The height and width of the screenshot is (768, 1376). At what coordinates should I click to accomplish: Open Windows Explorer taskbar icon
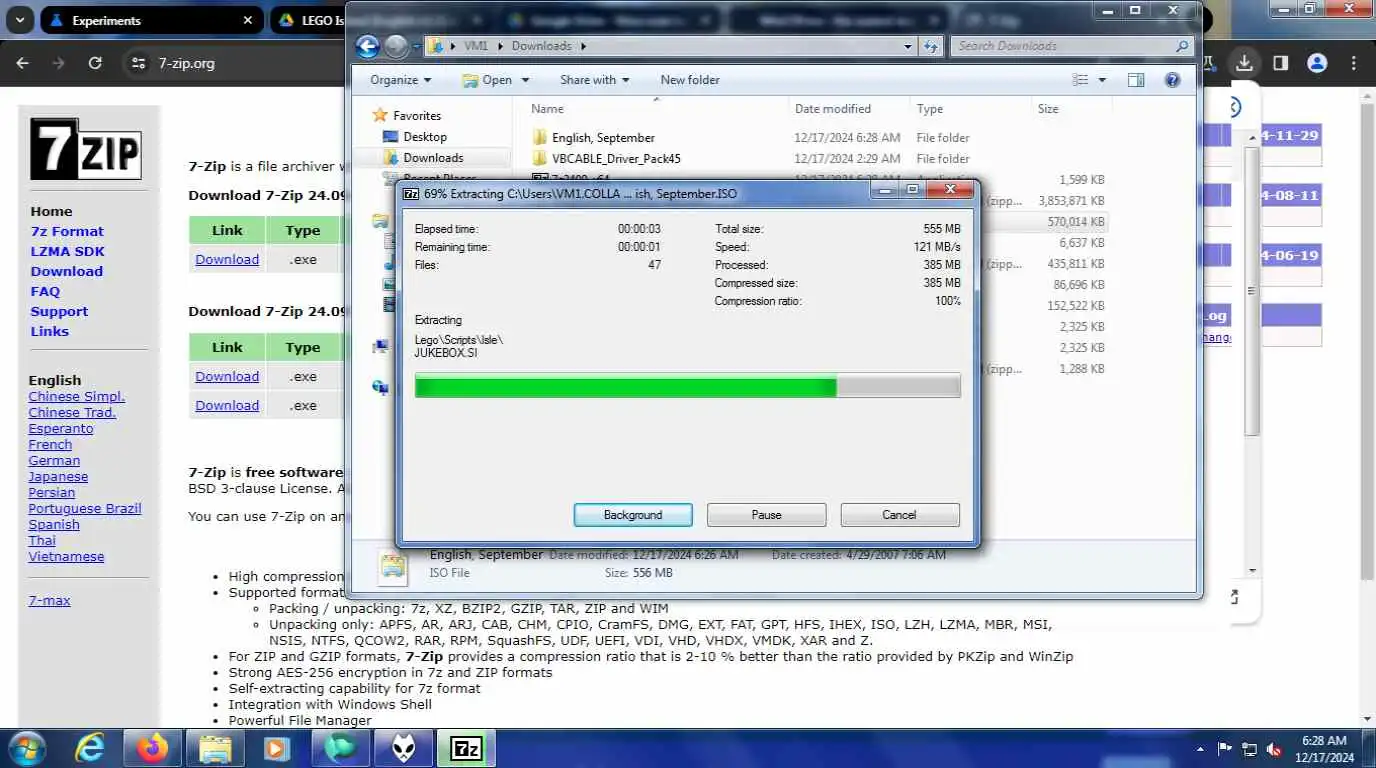215,747
